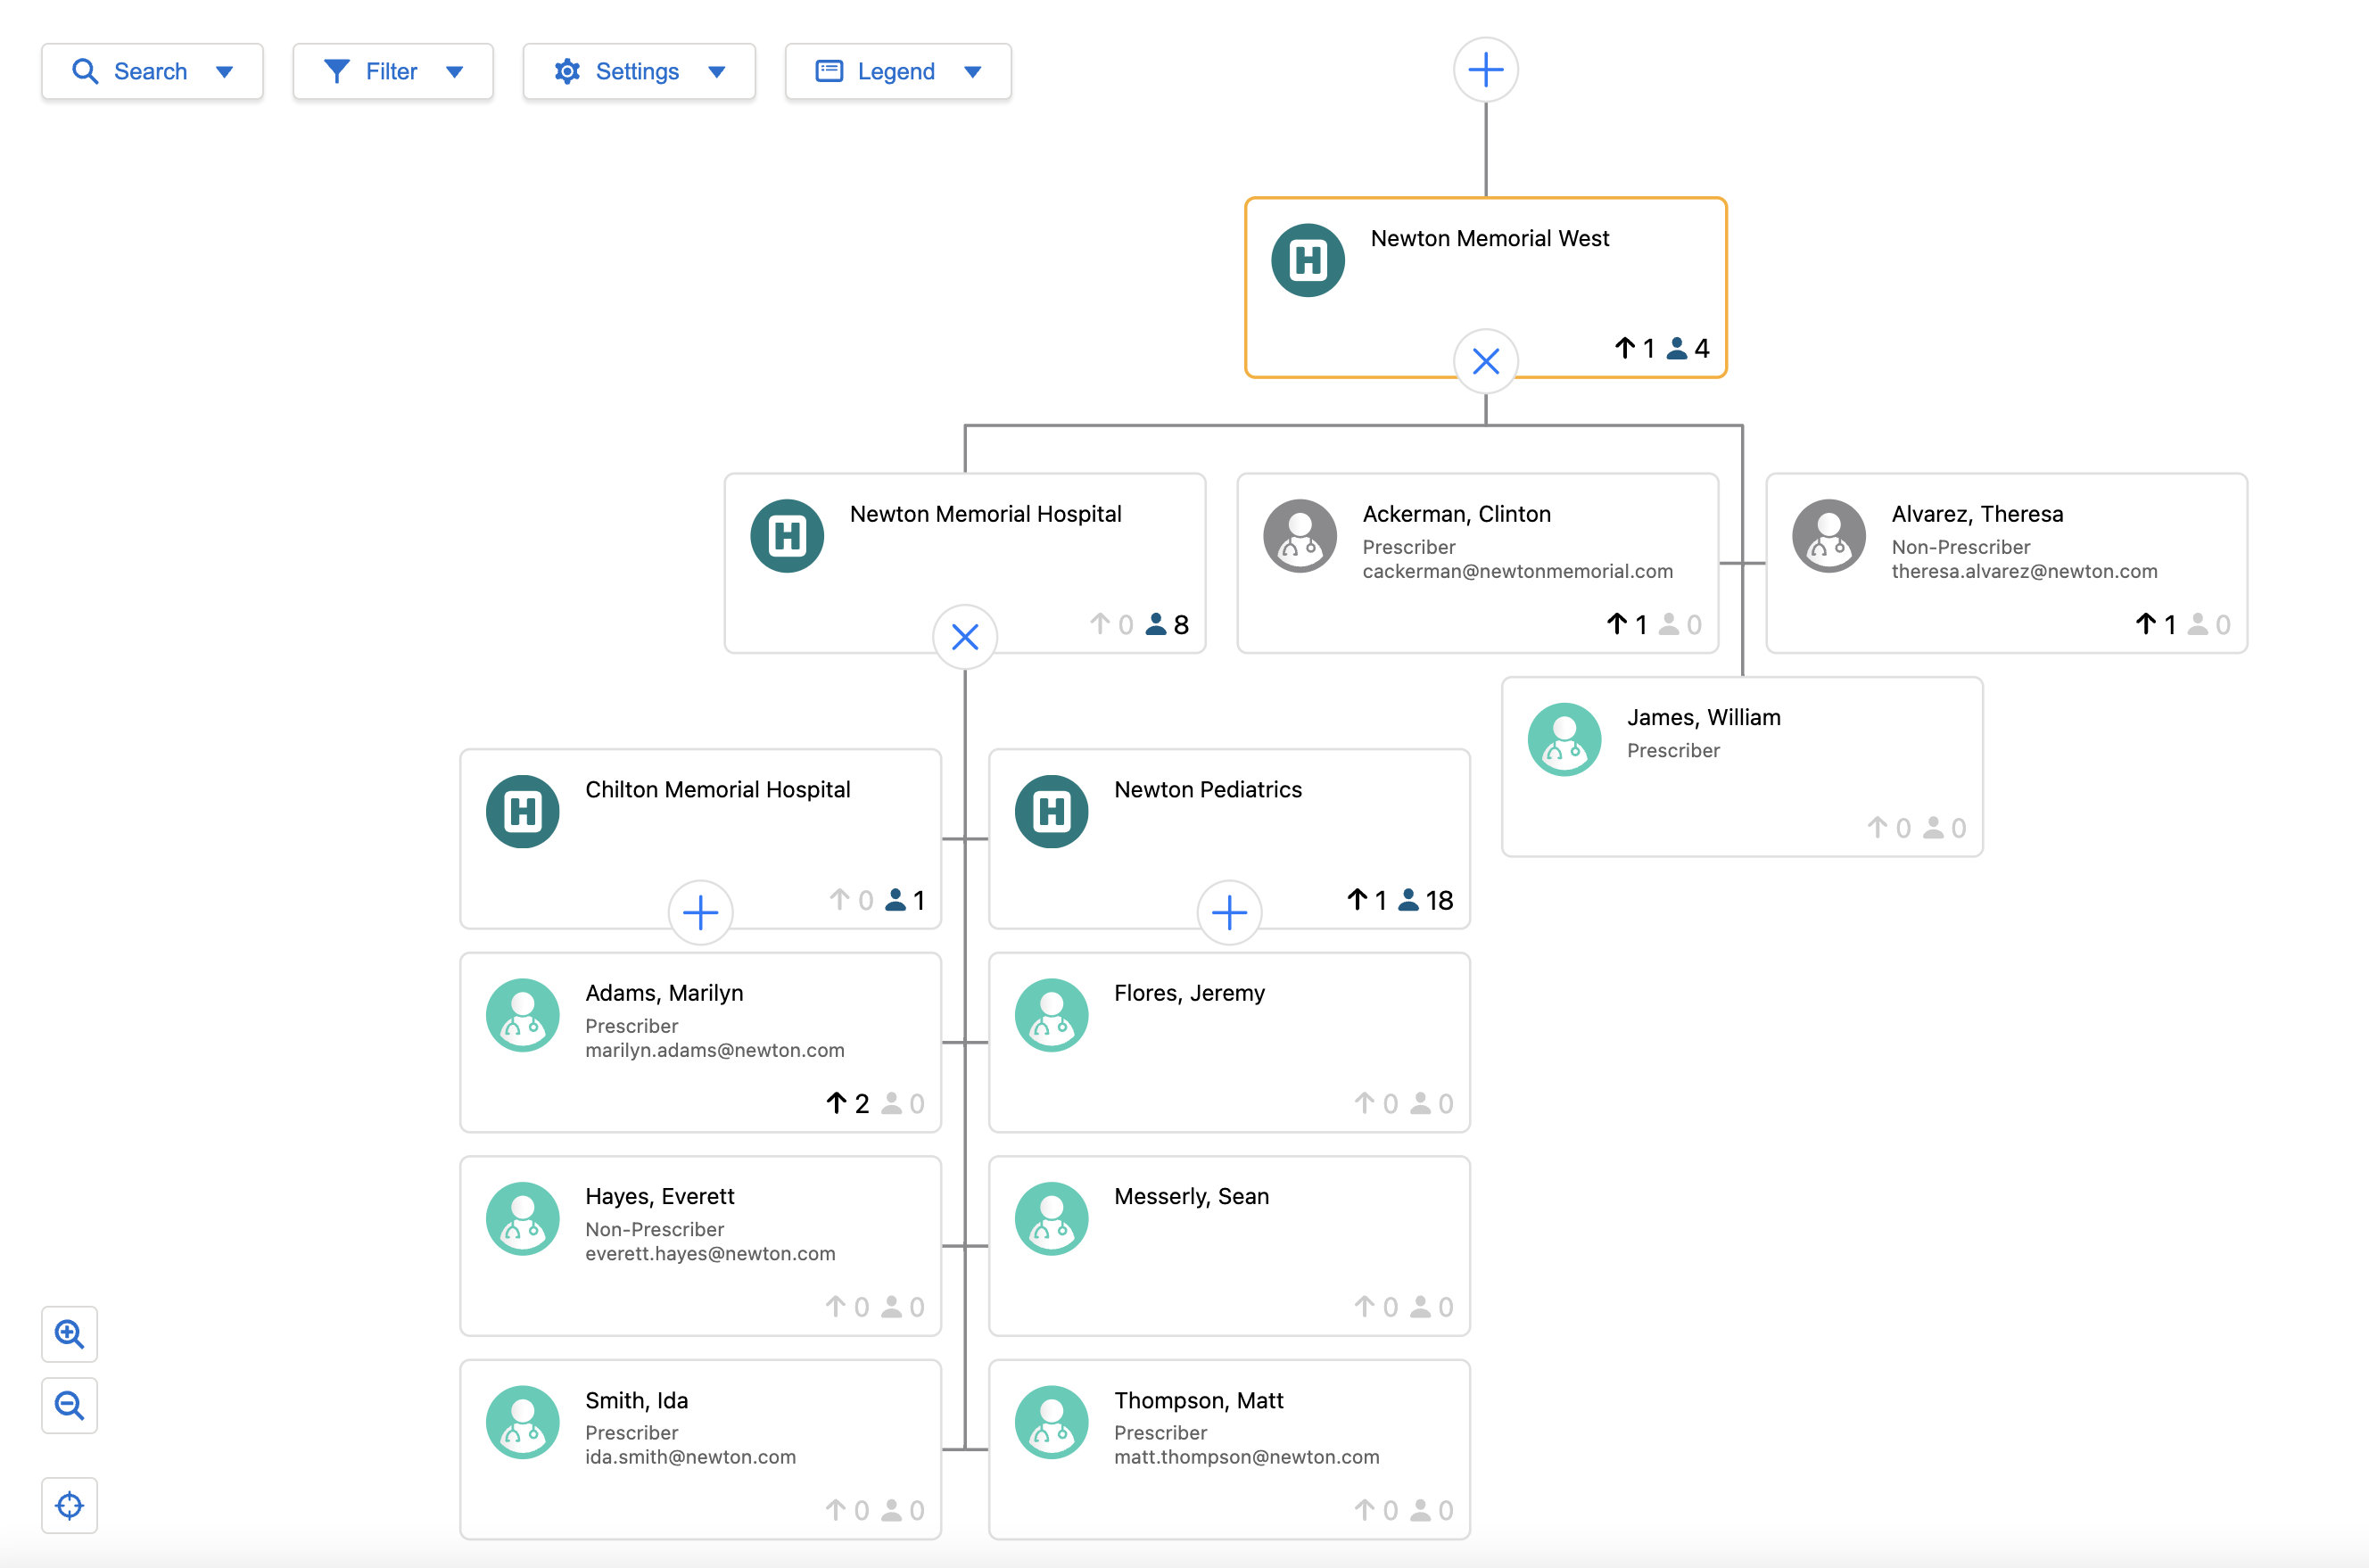Collapse Newton Memorial Hospital children
The image size is (2369, 1568).
pyautogui.click(x=964, y=637)
